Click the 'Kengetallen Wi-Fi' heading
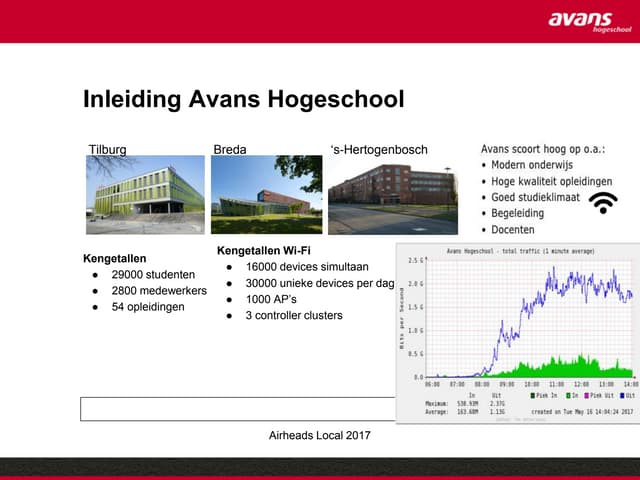640x480 pixels. coord(263,249)
